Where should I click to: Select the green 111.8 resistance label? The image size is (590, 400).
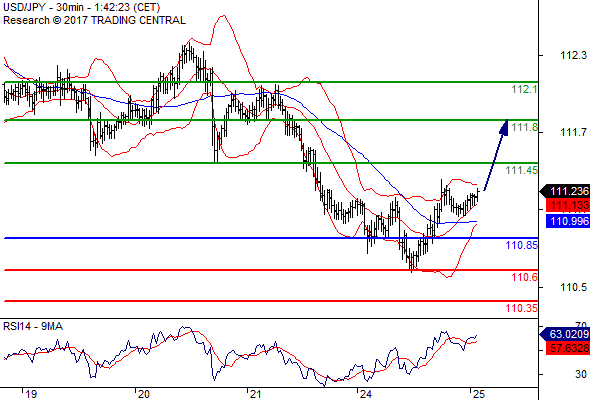[x=524, y=128]
